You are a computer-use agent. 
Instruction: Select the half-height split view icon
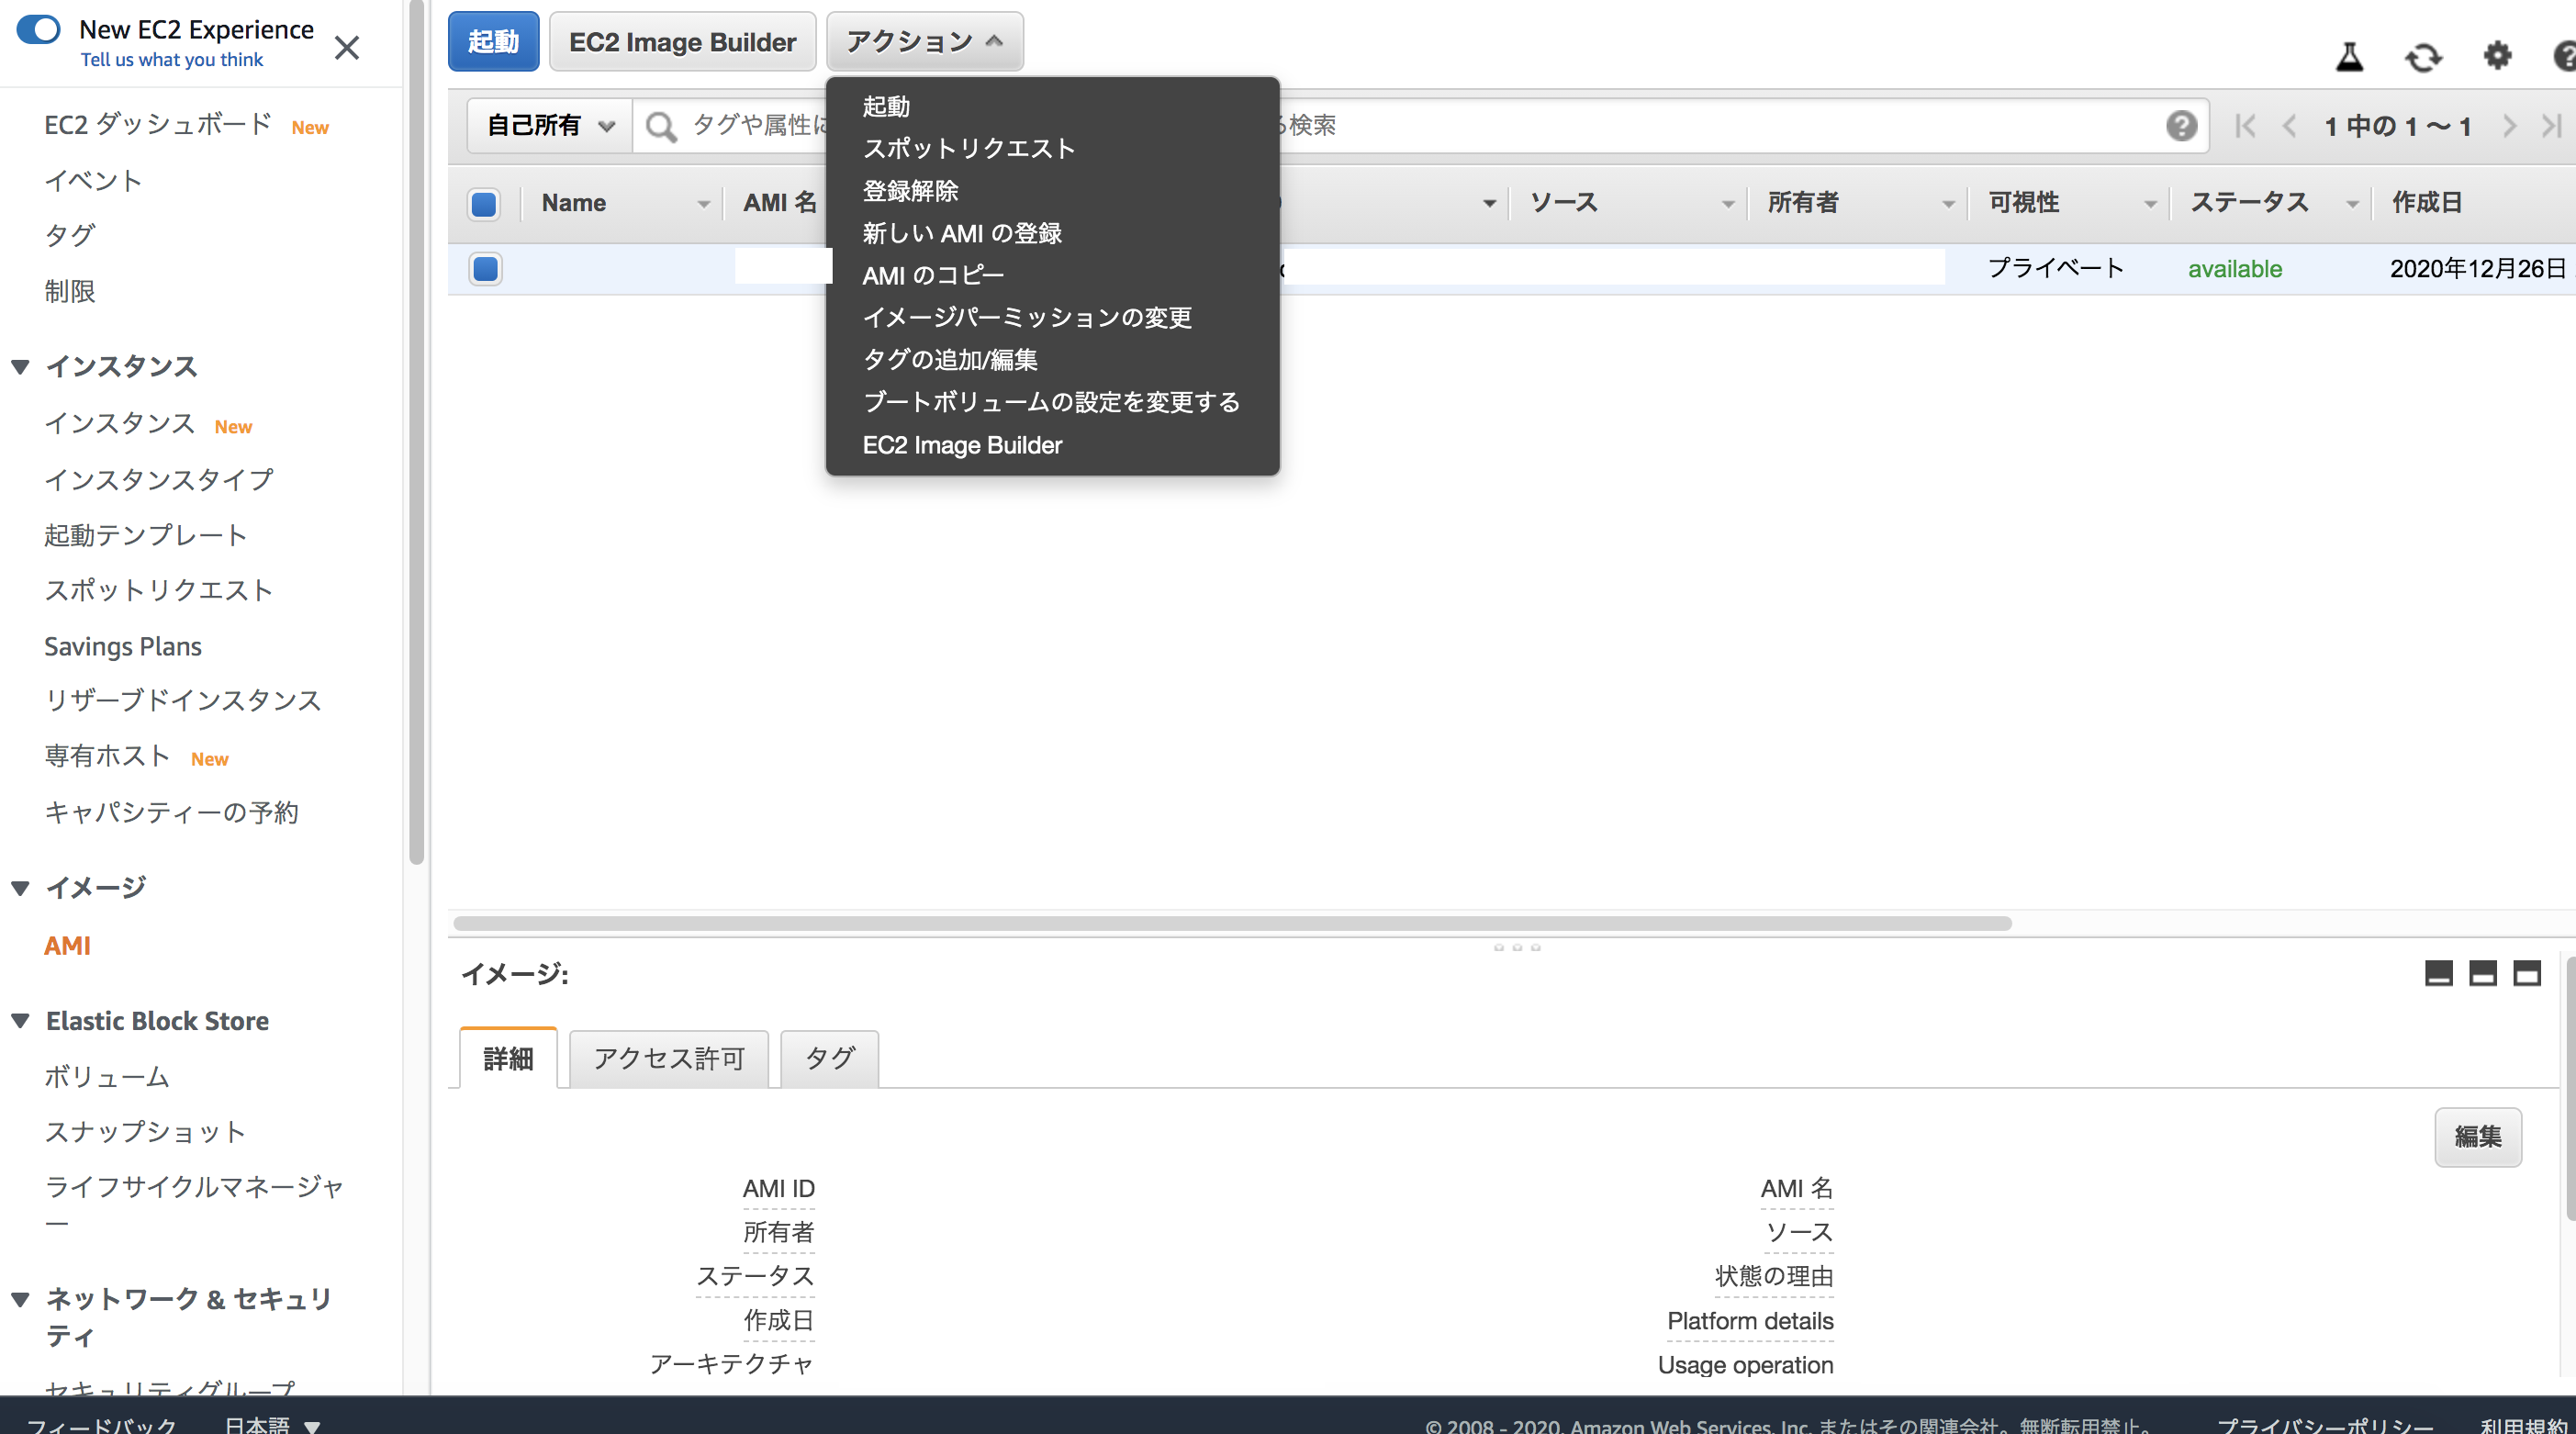(x=2483, y=974)
